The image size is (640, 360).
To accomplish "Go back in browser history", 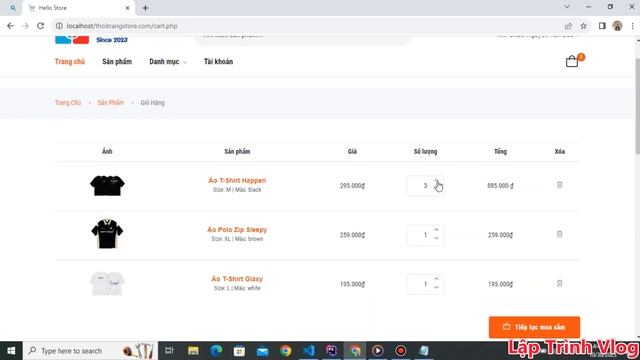I will [x=10, y=26].
